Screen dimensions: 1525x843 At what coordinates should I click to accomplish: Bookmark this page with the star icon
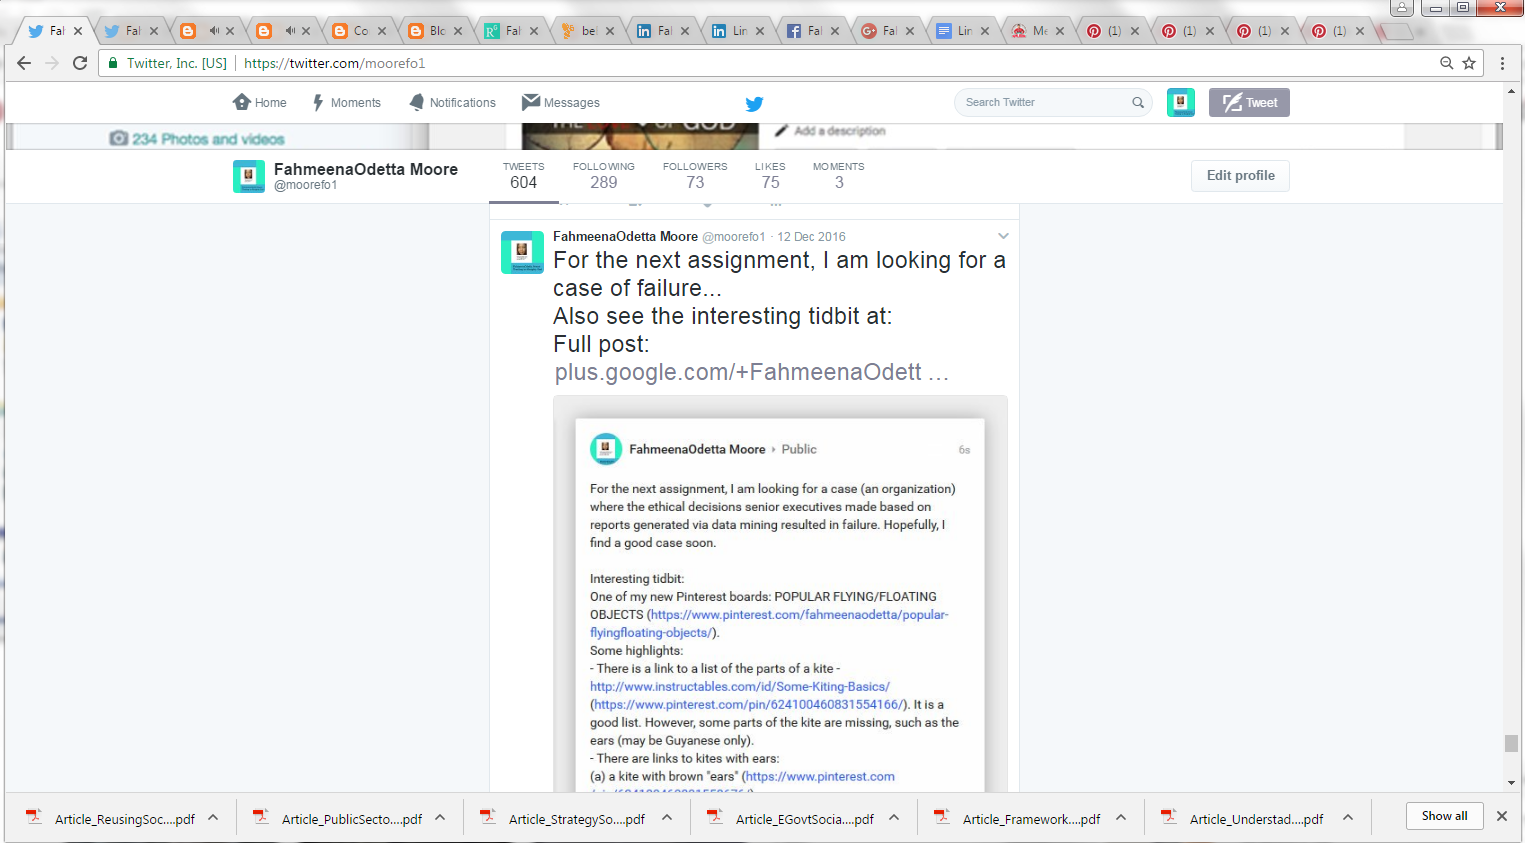point(1469,63)
